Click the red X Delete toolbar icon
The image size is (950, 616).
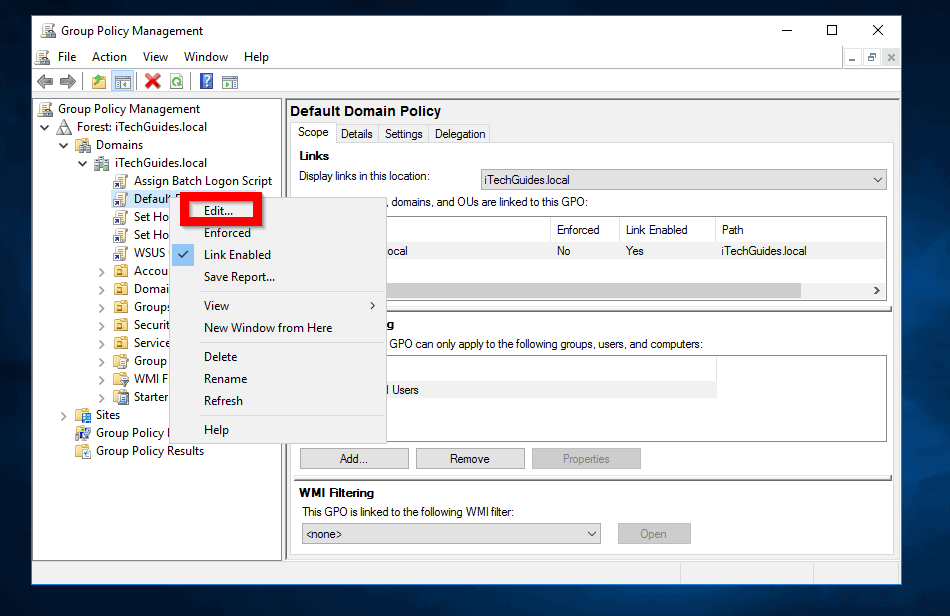pos(152,82)
